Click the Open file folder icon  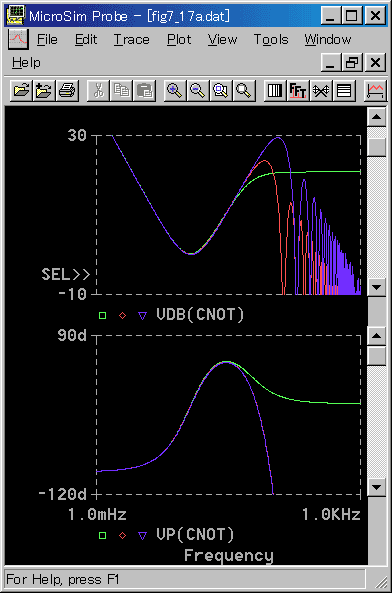point(21,91)
